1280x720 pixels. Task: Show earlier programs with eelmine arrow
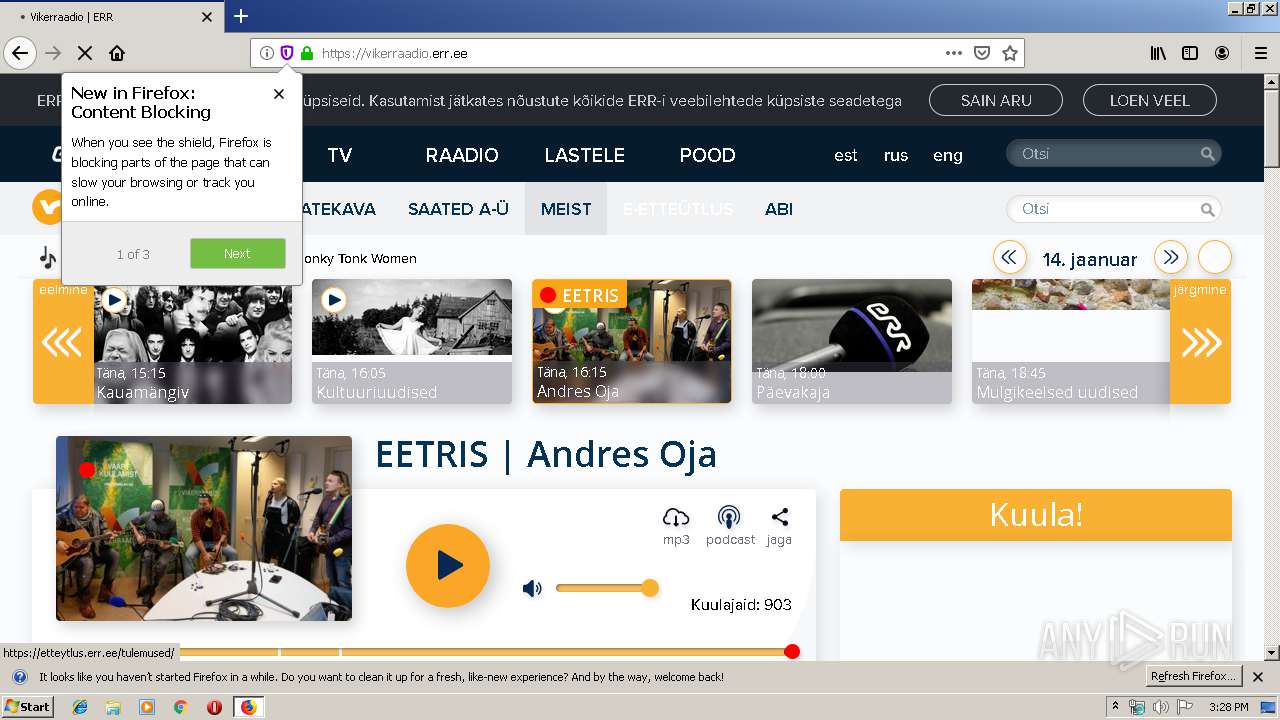(x=63, y=342)
